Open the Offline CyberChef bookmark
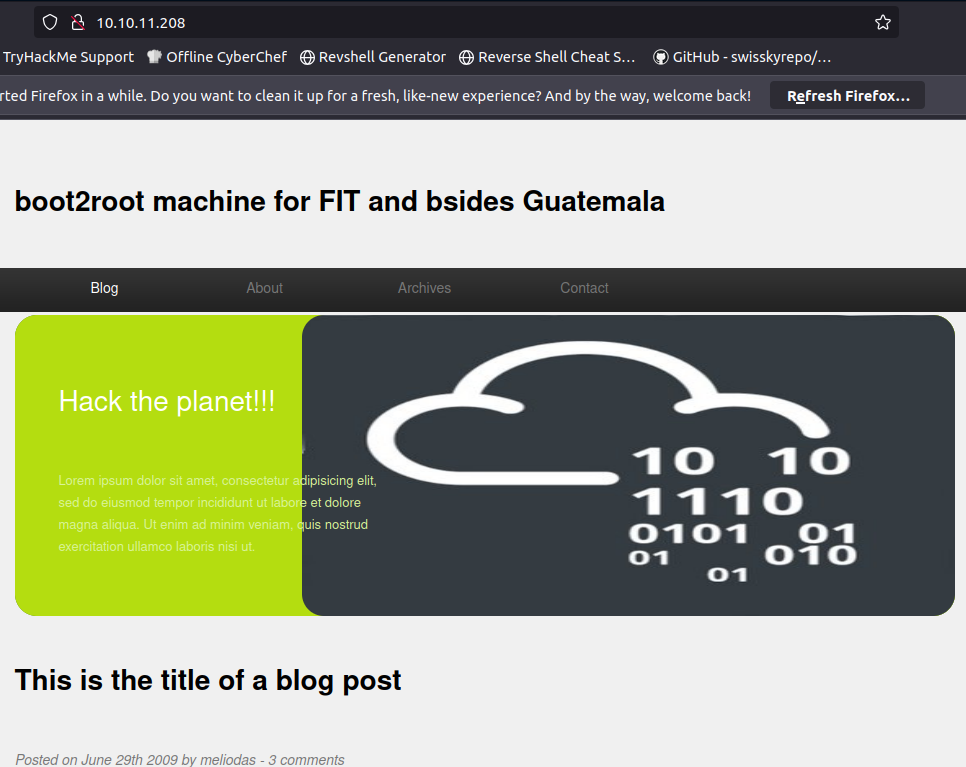This screenshot has width=966, height=767. [216, 57]
